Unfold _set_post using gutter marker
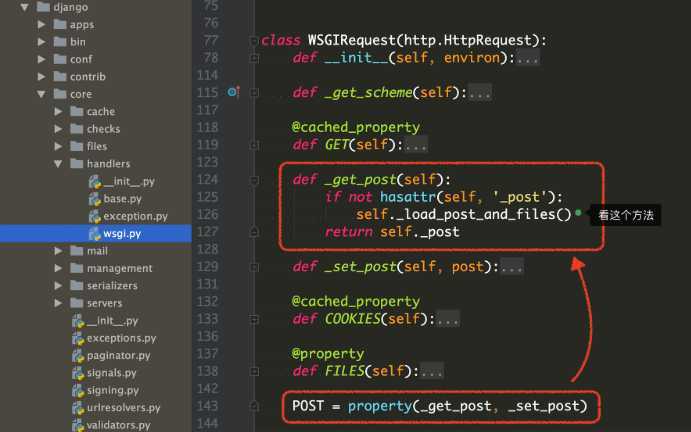The width and height of the screenshot is (691, 432). (254, 267)
